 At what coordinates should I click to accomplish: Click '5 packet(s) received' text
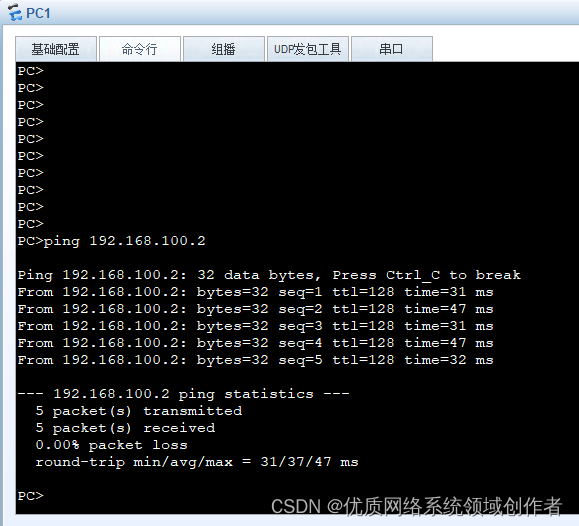click(x=125, y=428)
